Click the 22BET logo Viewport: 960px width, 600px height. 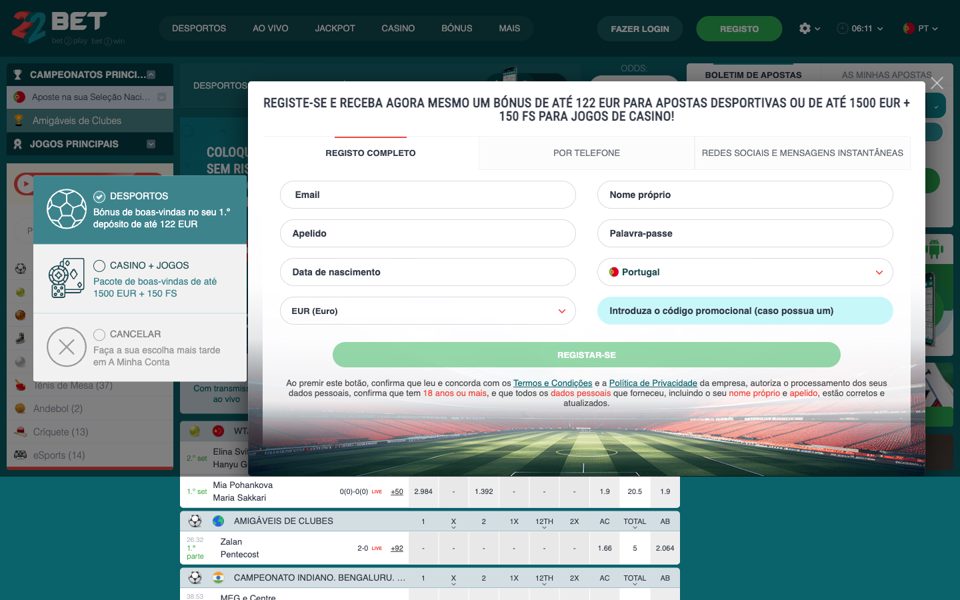click(60, 27)
